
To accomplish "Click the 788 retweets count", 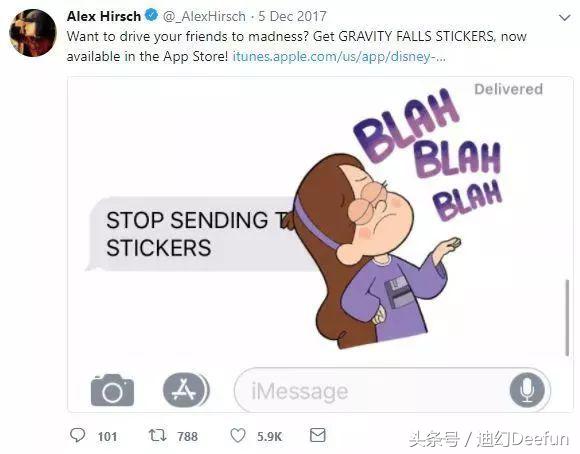I will click(x=188, y=437).
